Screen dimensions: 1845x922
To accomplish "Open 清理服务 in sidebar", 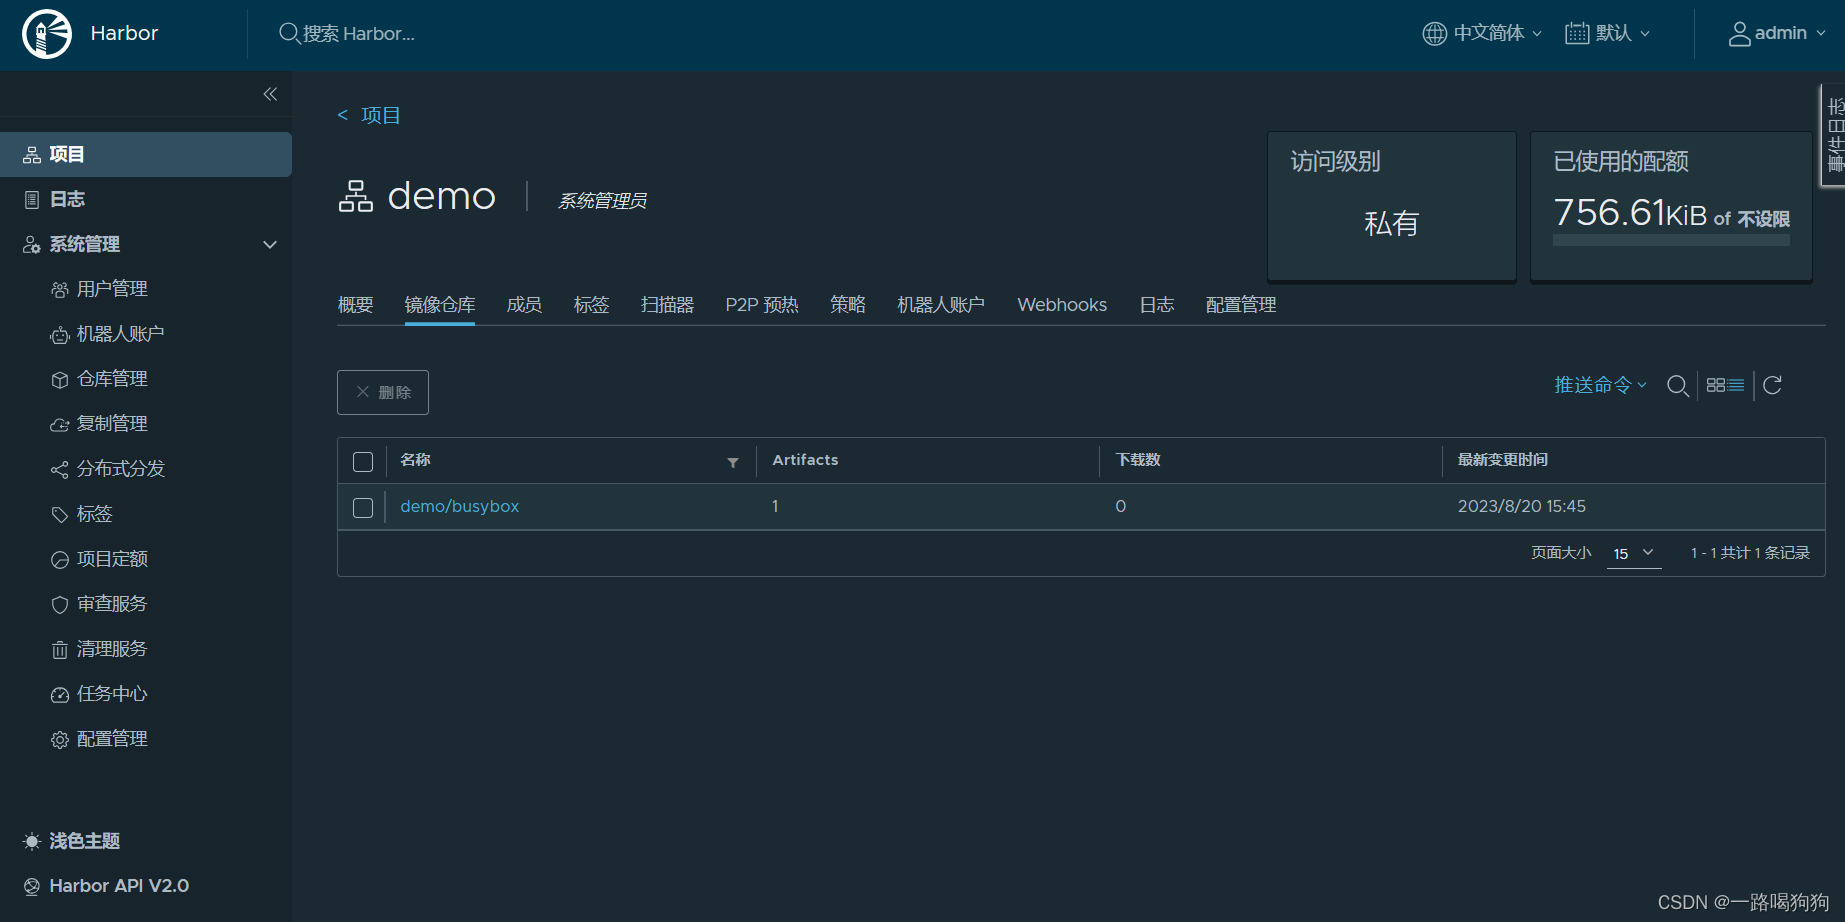I will 112,649.
